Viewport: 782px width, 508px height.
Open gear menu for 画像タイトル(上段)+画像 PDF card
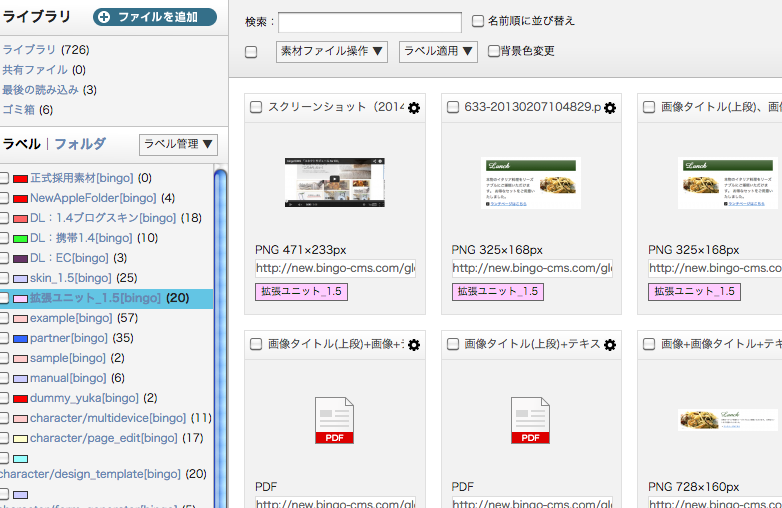414,344
